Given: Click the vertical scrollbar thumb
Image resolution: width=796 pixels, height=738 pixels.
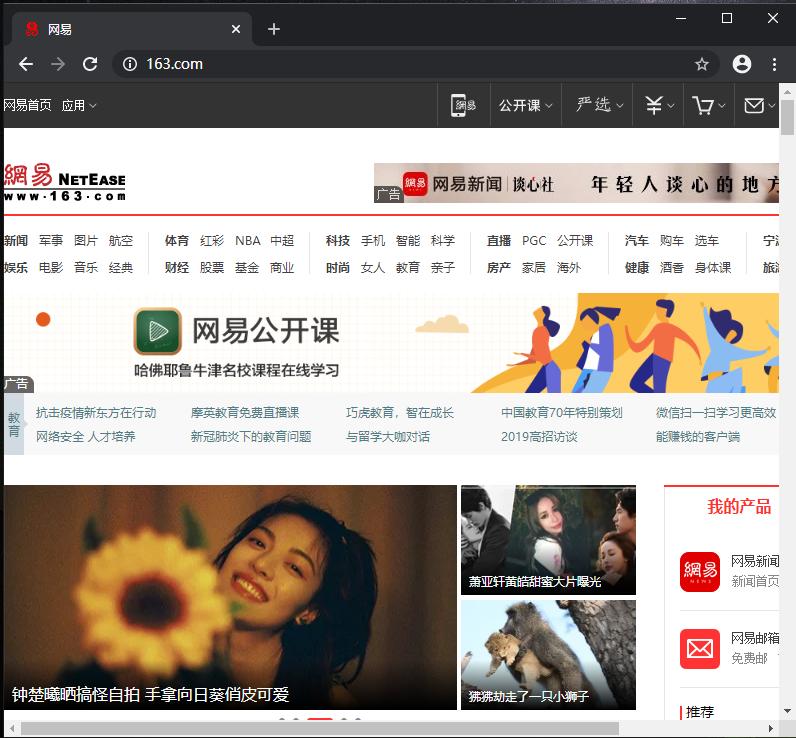Looking at the screenshot, I should (787, 117).
